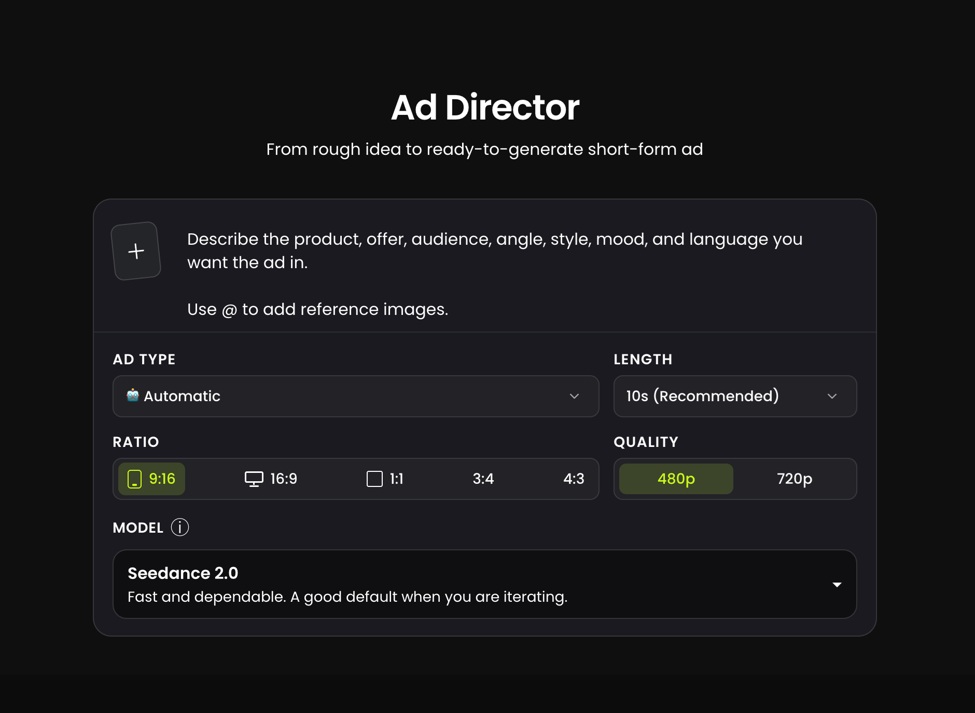The width and height of the screenshot is (975, 713).
Task: Click into the ad description prompt field
Action: click(495, 274)
